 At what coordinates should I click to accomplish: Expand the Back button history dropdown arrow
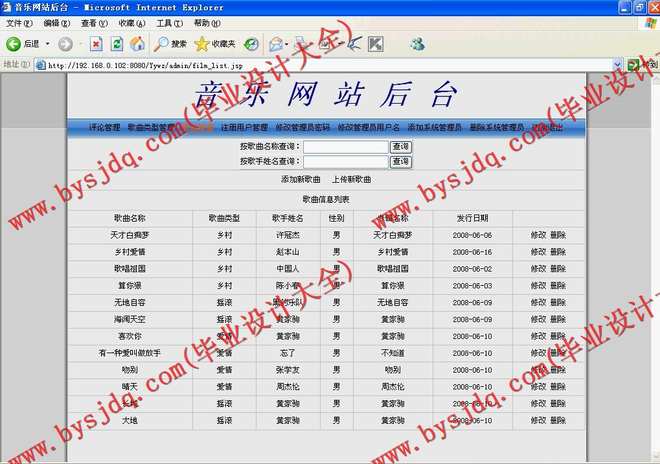[x=46, y=44]
